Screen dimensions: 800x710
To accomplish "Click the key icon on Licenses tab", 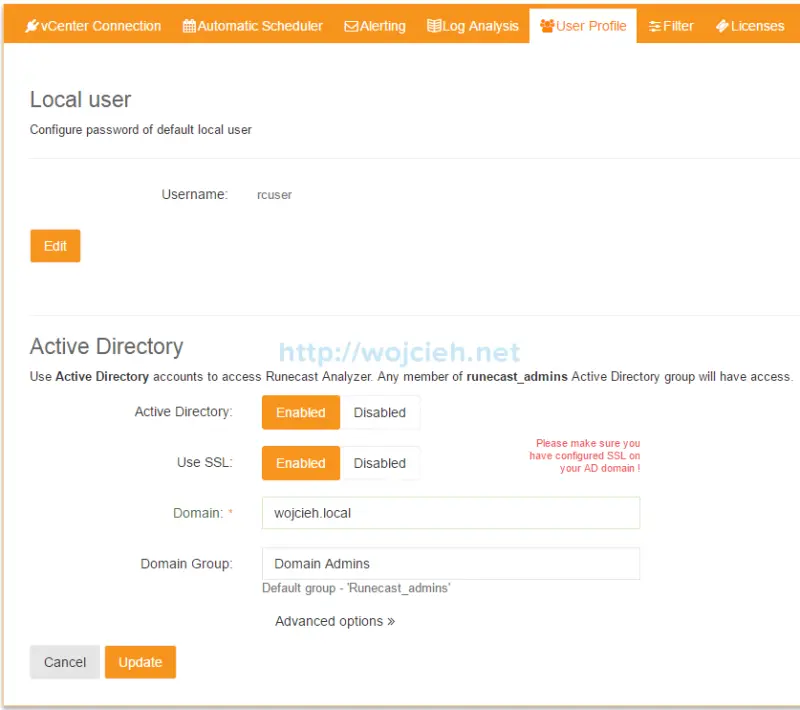I will click(723, 25).
